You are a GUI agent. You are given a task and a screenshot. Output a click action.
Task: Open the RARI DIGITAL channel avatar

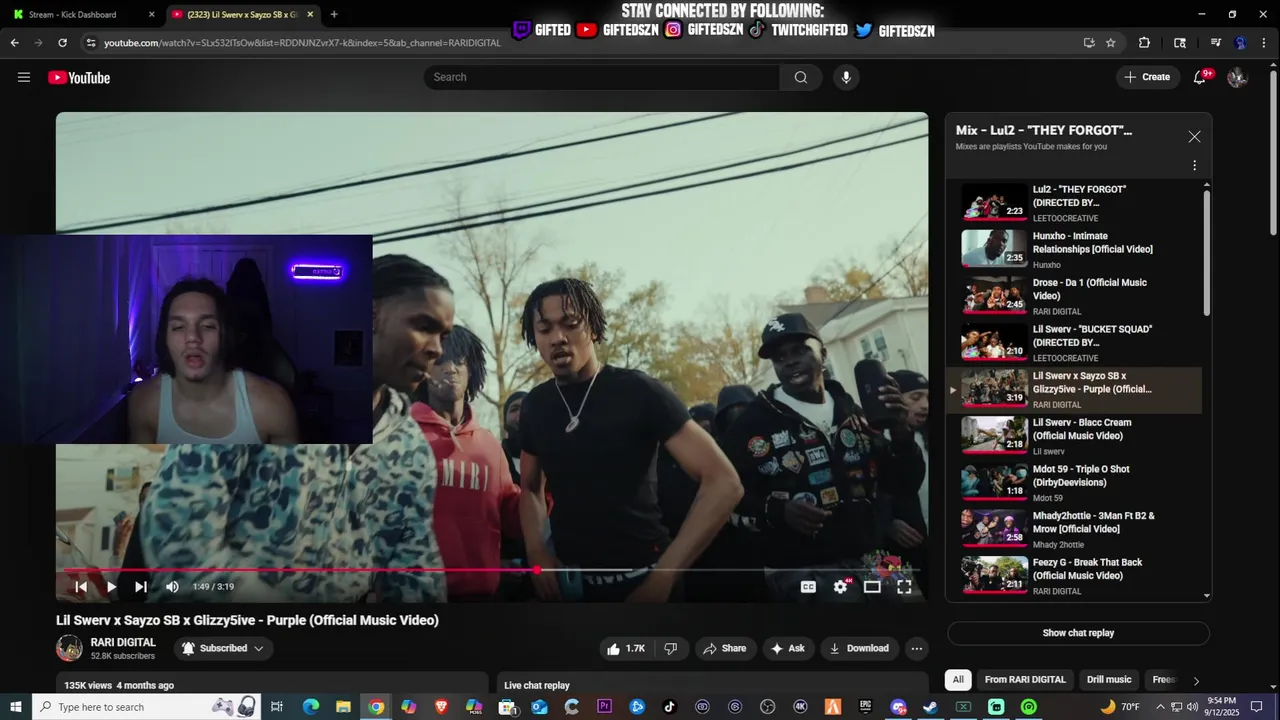69,648
